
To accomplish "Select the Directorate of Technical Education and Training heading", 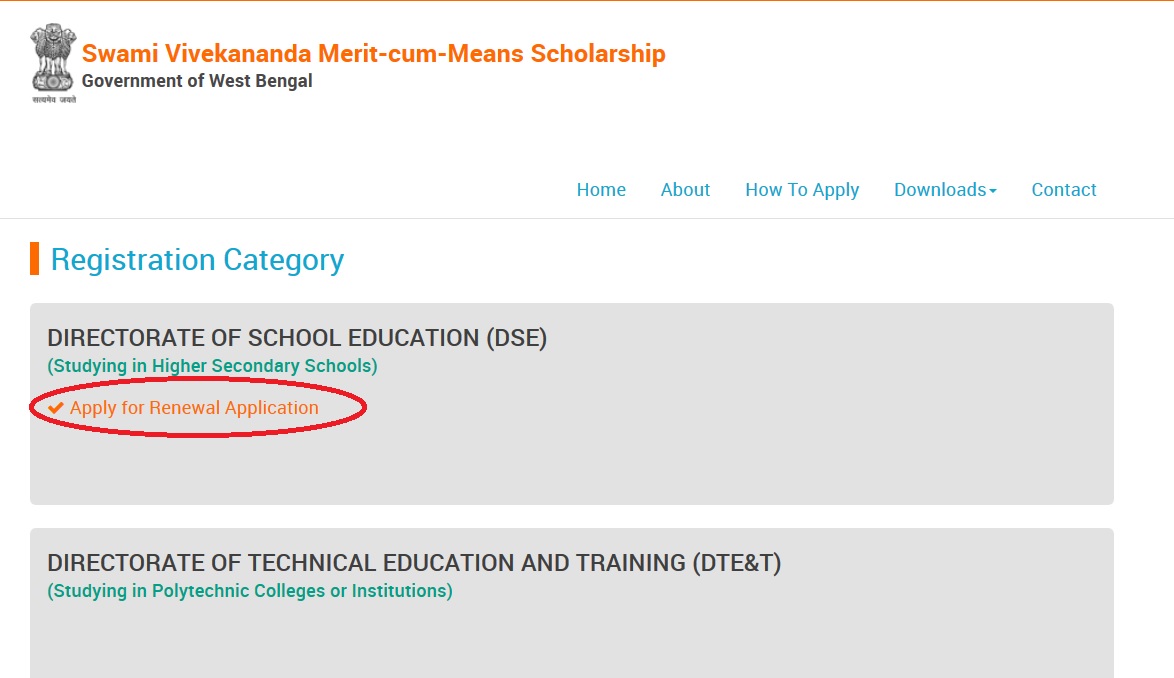I will (x=414, y=563).
